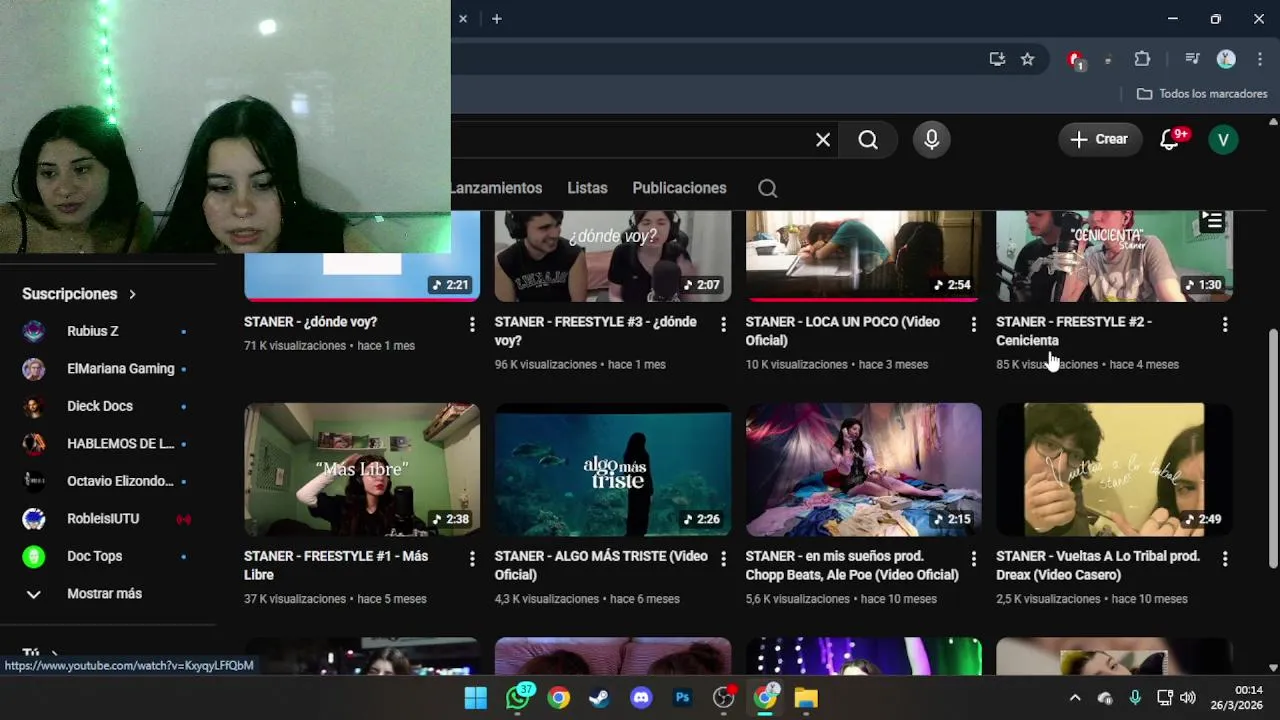This screenshot has width=1280, height=720.
Task: Open OBS Studio from taskbar
Action: point(724,698)
